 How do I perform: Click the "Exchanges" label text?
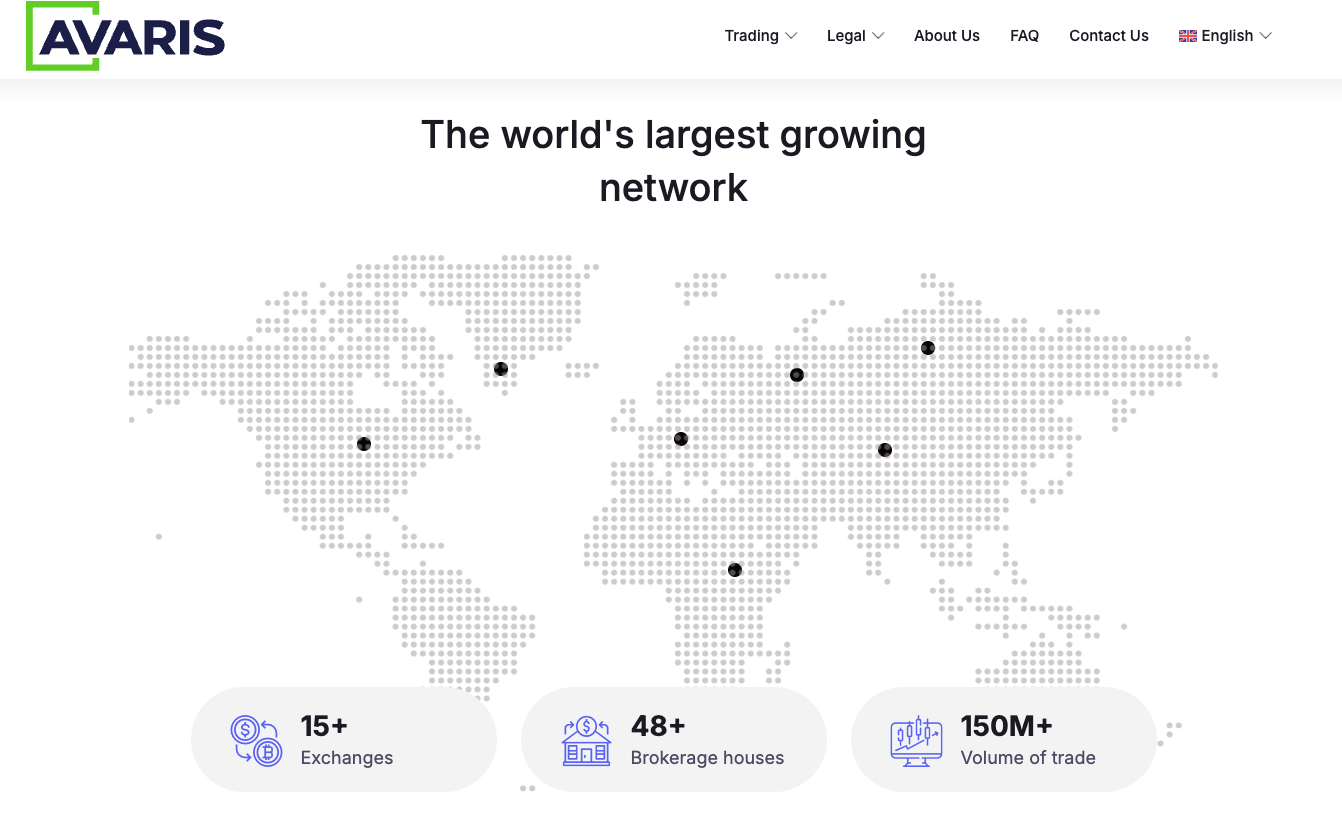(347, 758)
